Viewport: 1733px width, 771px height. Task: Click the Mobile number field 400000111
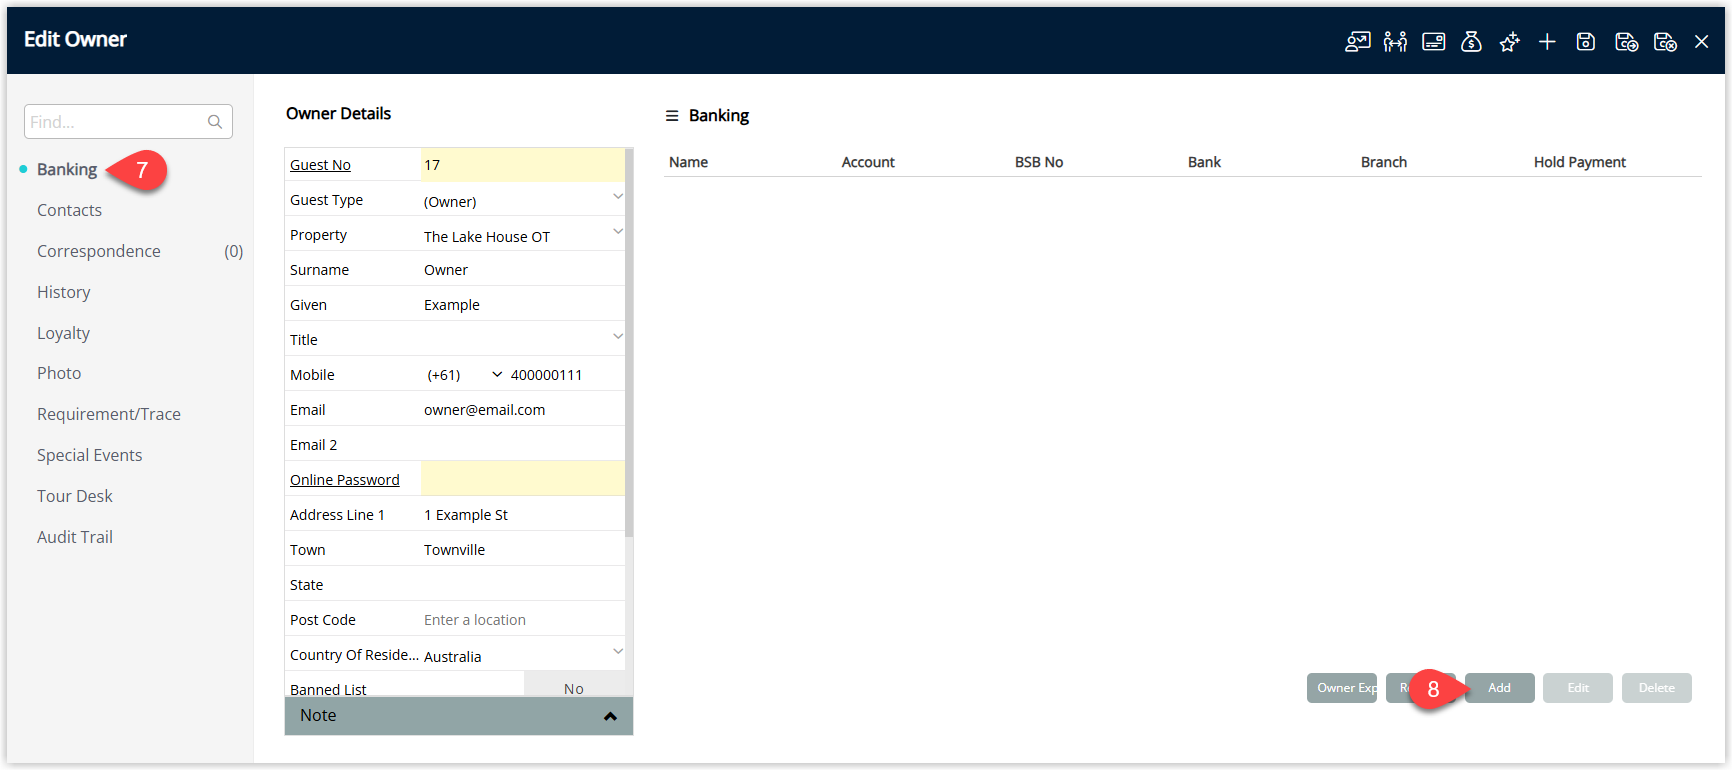565,375
